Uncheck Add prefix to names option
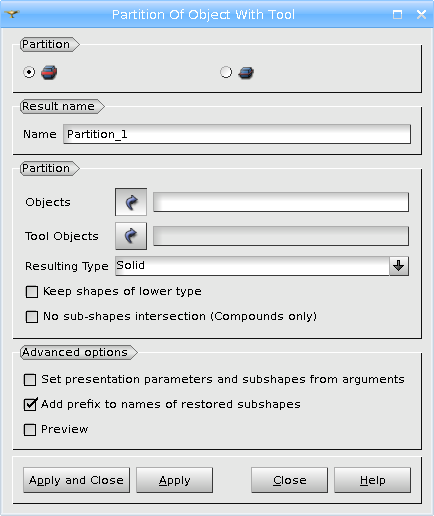Screen dimensions: 434x516 (30, 405)
